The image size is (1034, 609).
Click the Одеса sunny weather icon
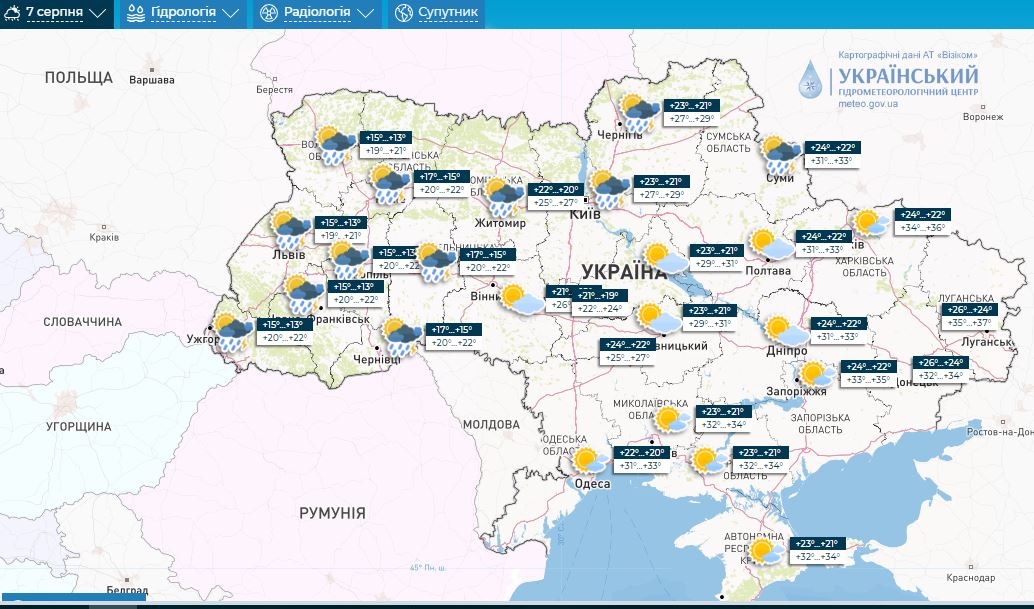pos(588,460)
